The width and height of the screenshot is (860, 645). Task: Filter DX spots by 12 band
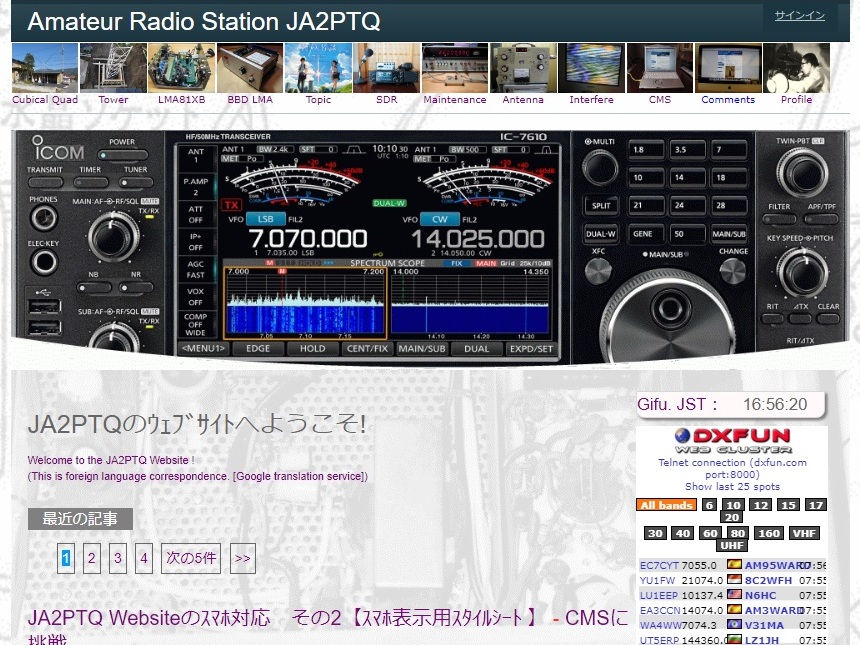pyautogui.click(x=761, y=505)
